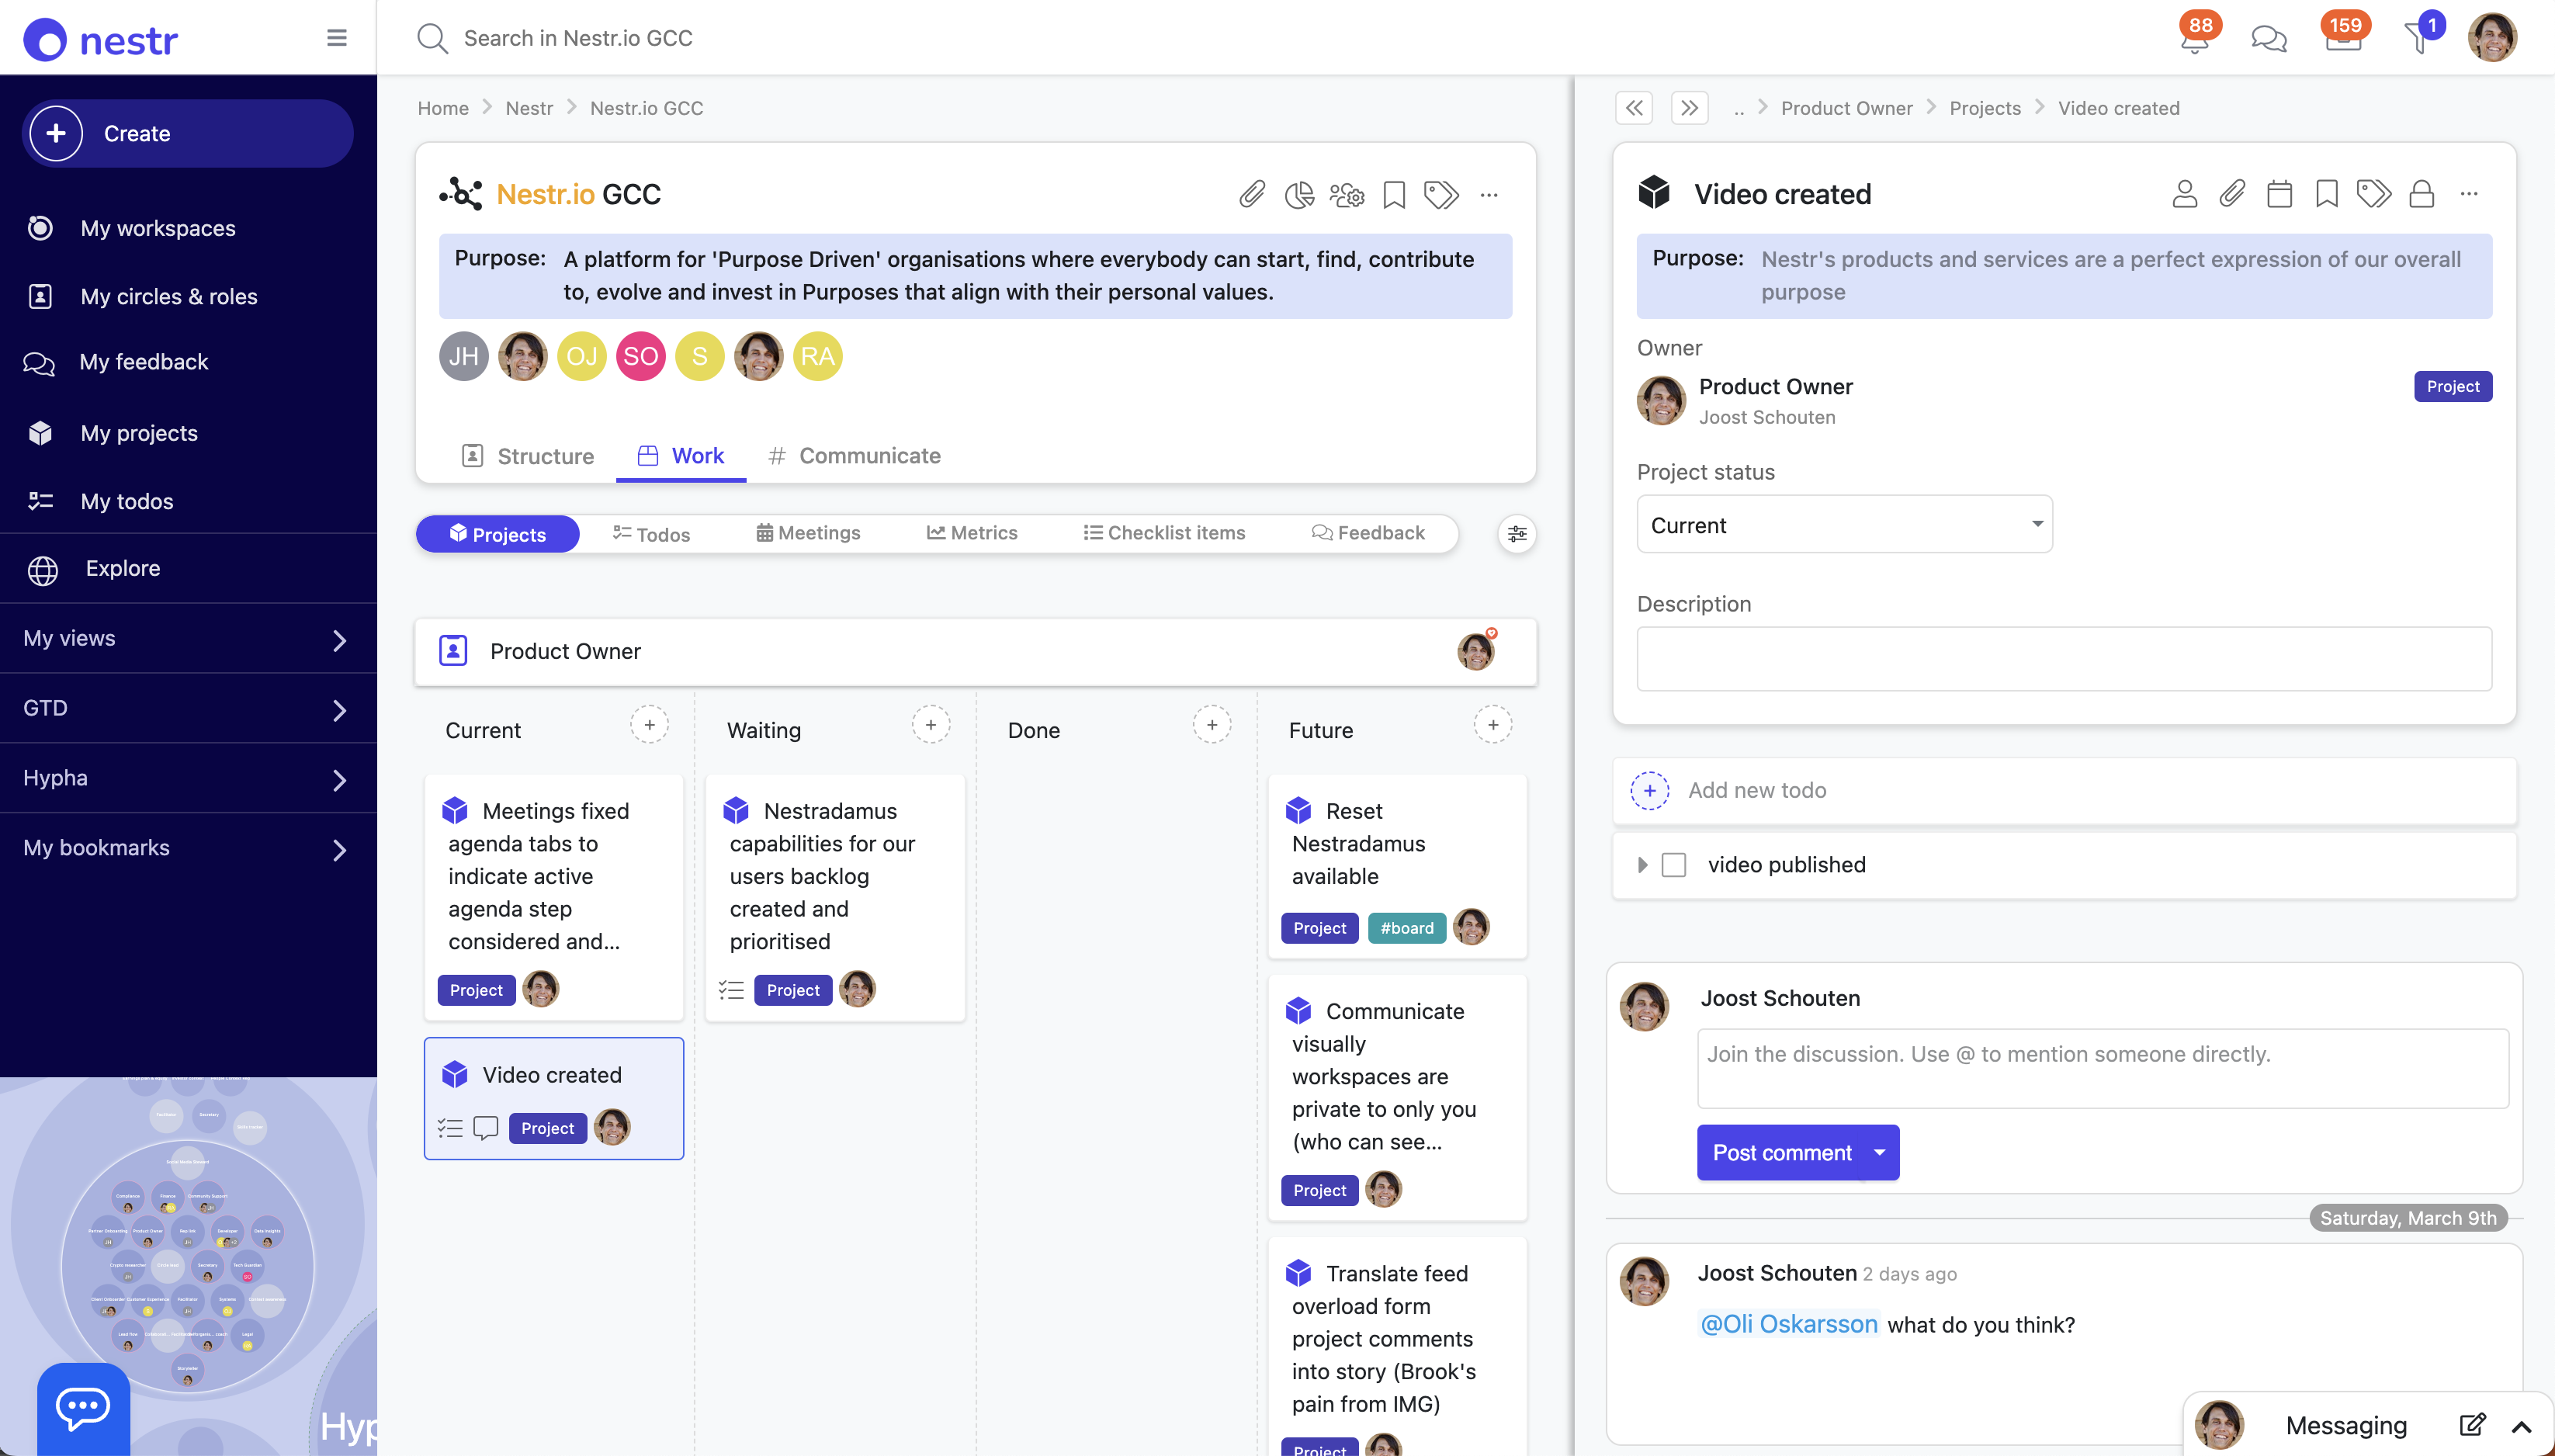Switch to the Structure tab
The image size is (2555, 1456).
(527, 456)
